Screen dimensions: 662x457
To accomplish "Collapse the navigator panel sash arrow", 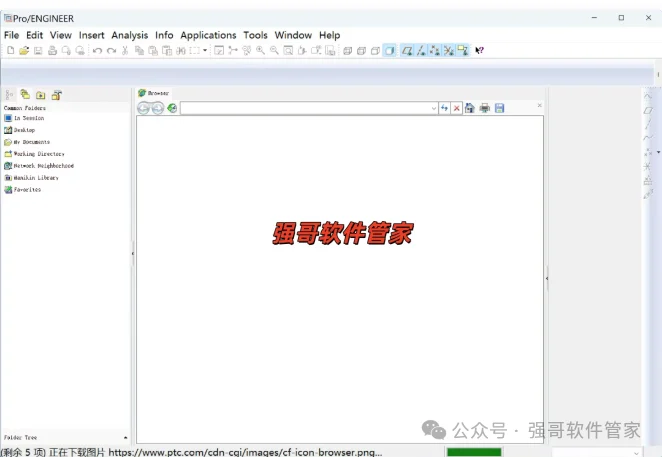I will pyautogui.click(x=133, y=253).
